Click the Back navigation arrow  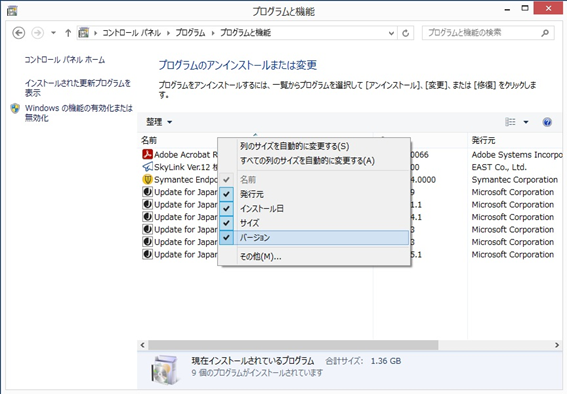18,33
